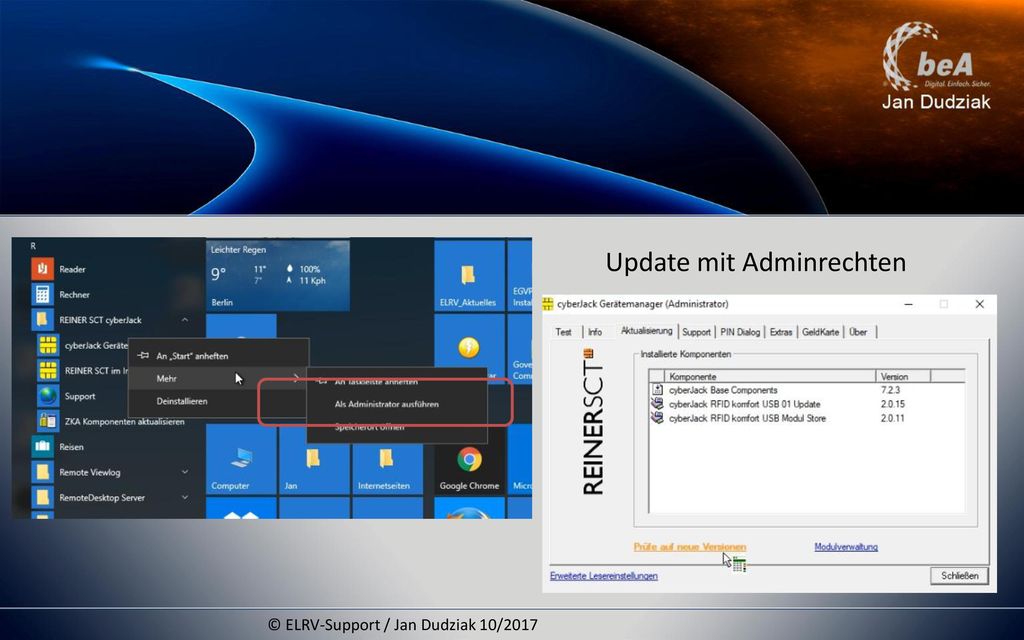
Task: Open the Über tab
Action: (858, 332)
